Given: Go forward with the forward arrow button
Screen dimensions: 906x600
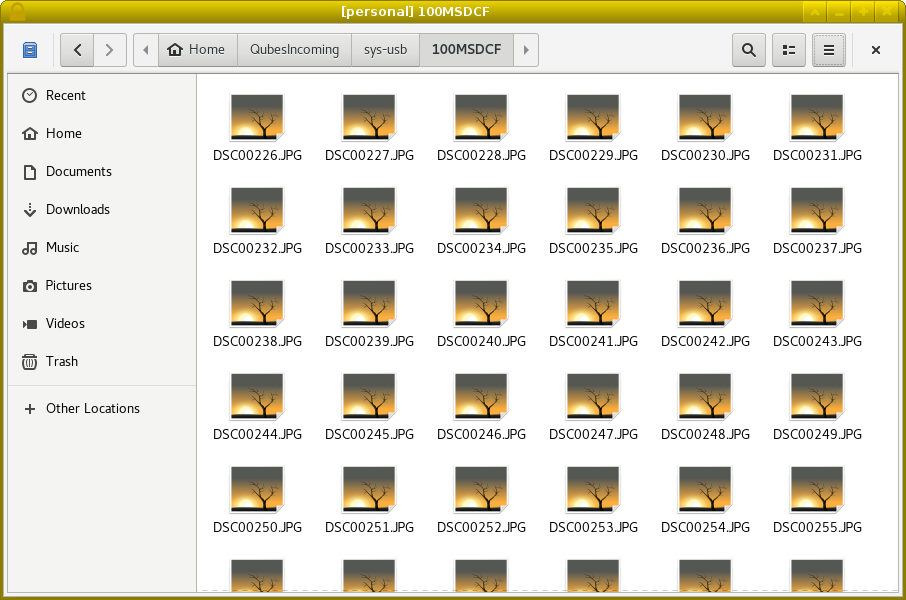Looking at the screenshot, I should click(x=110, y=50).
